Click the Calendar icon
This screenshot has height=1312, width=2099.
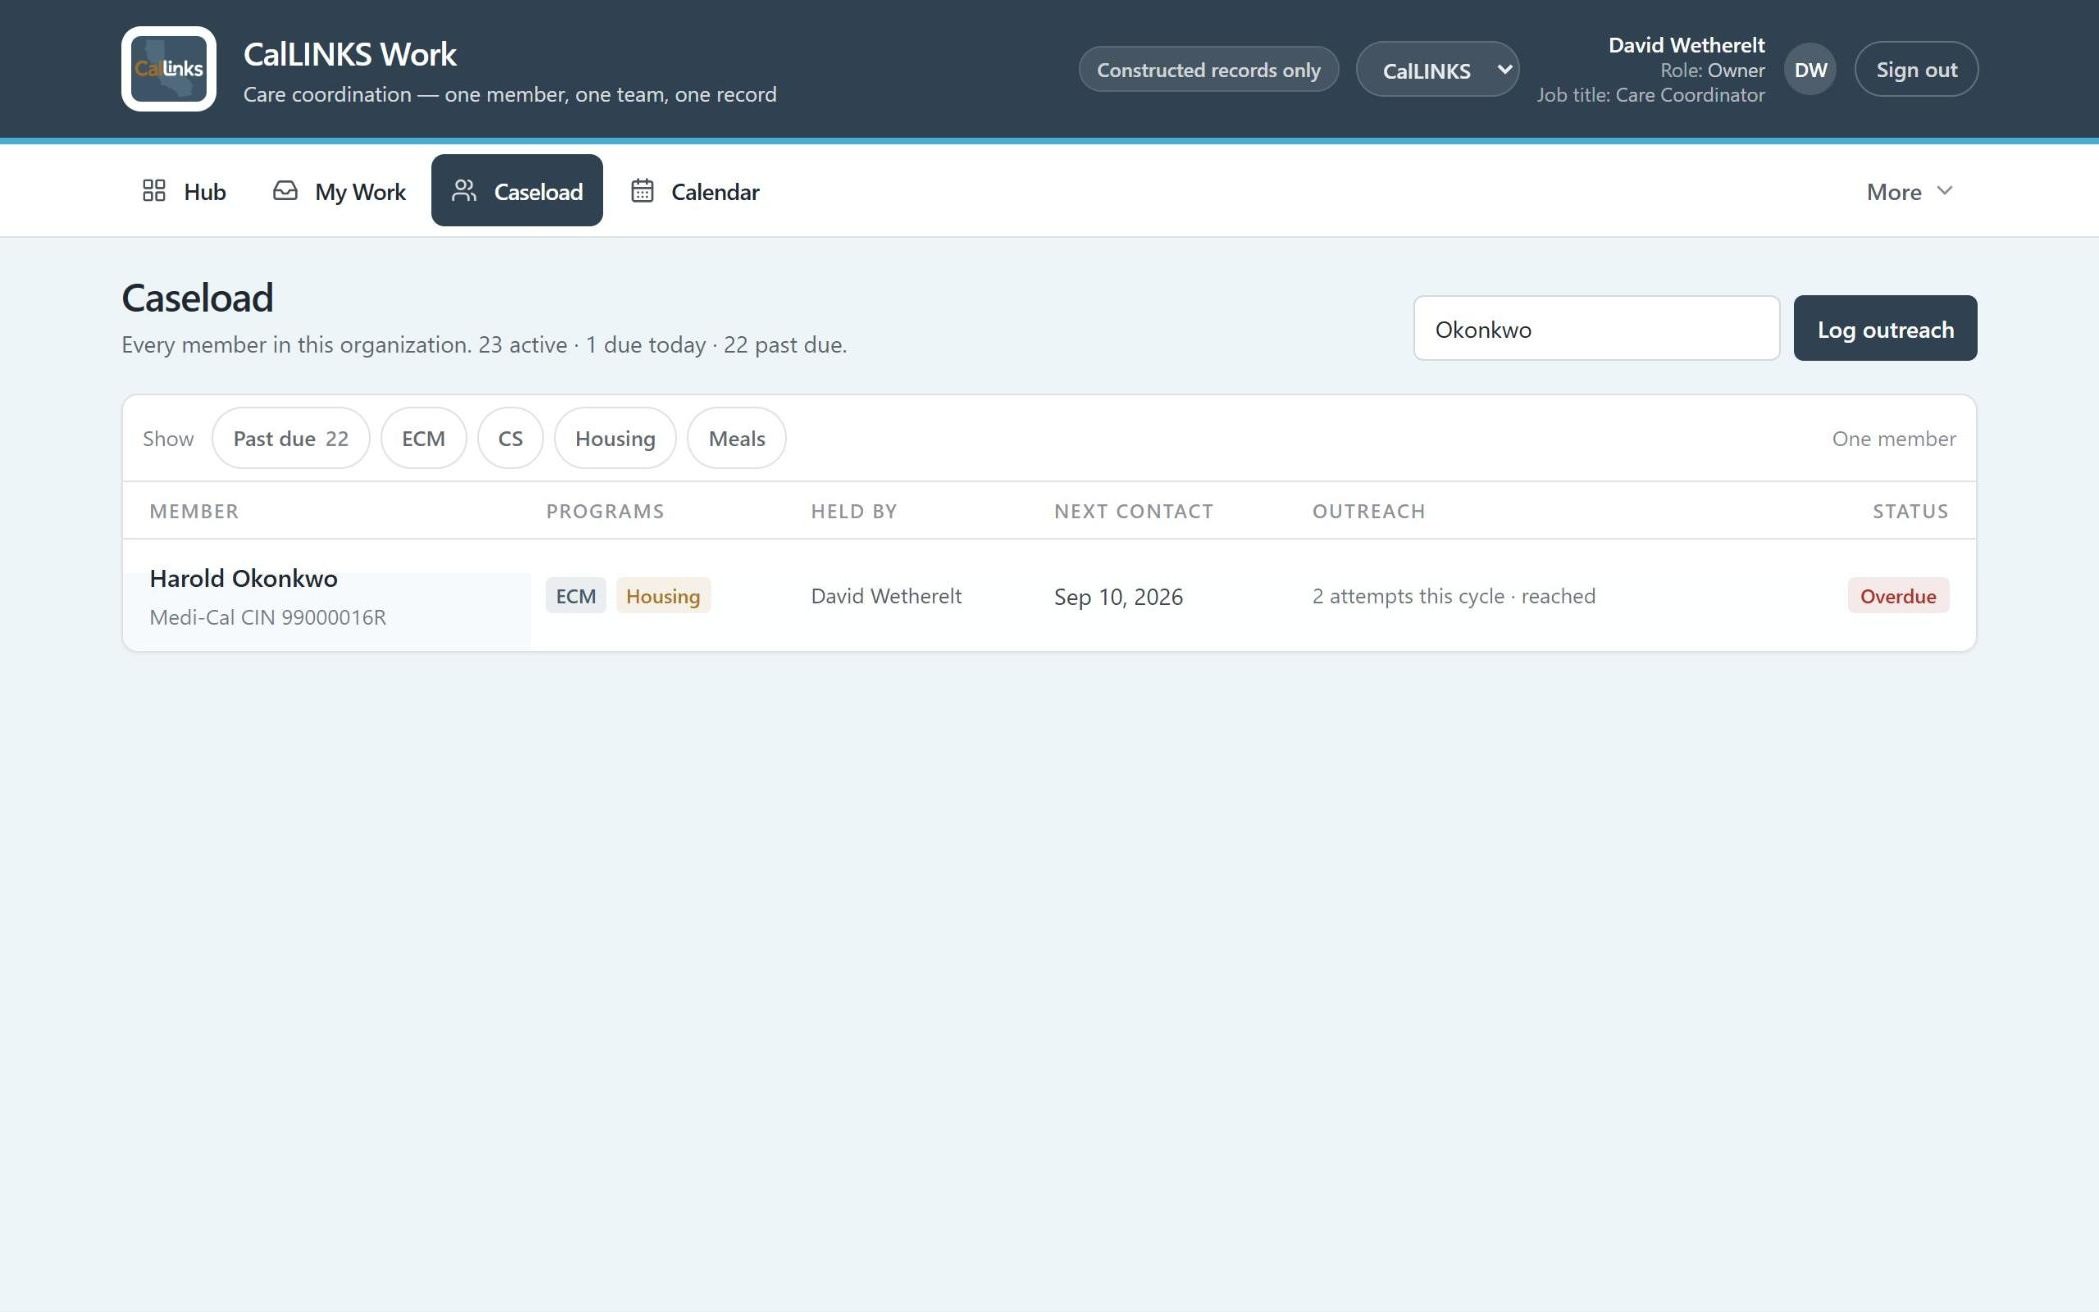click(x=642, y=191)
